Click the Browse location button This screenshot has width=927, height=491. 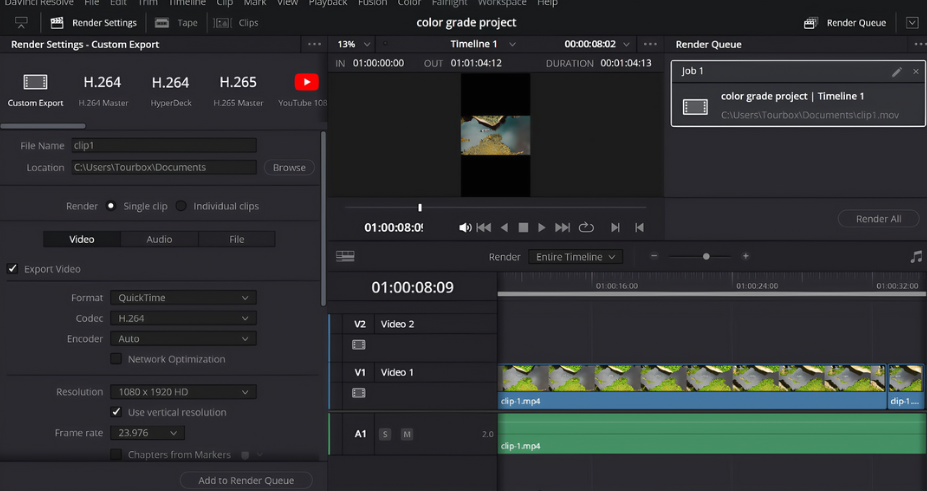pos(289,168)
